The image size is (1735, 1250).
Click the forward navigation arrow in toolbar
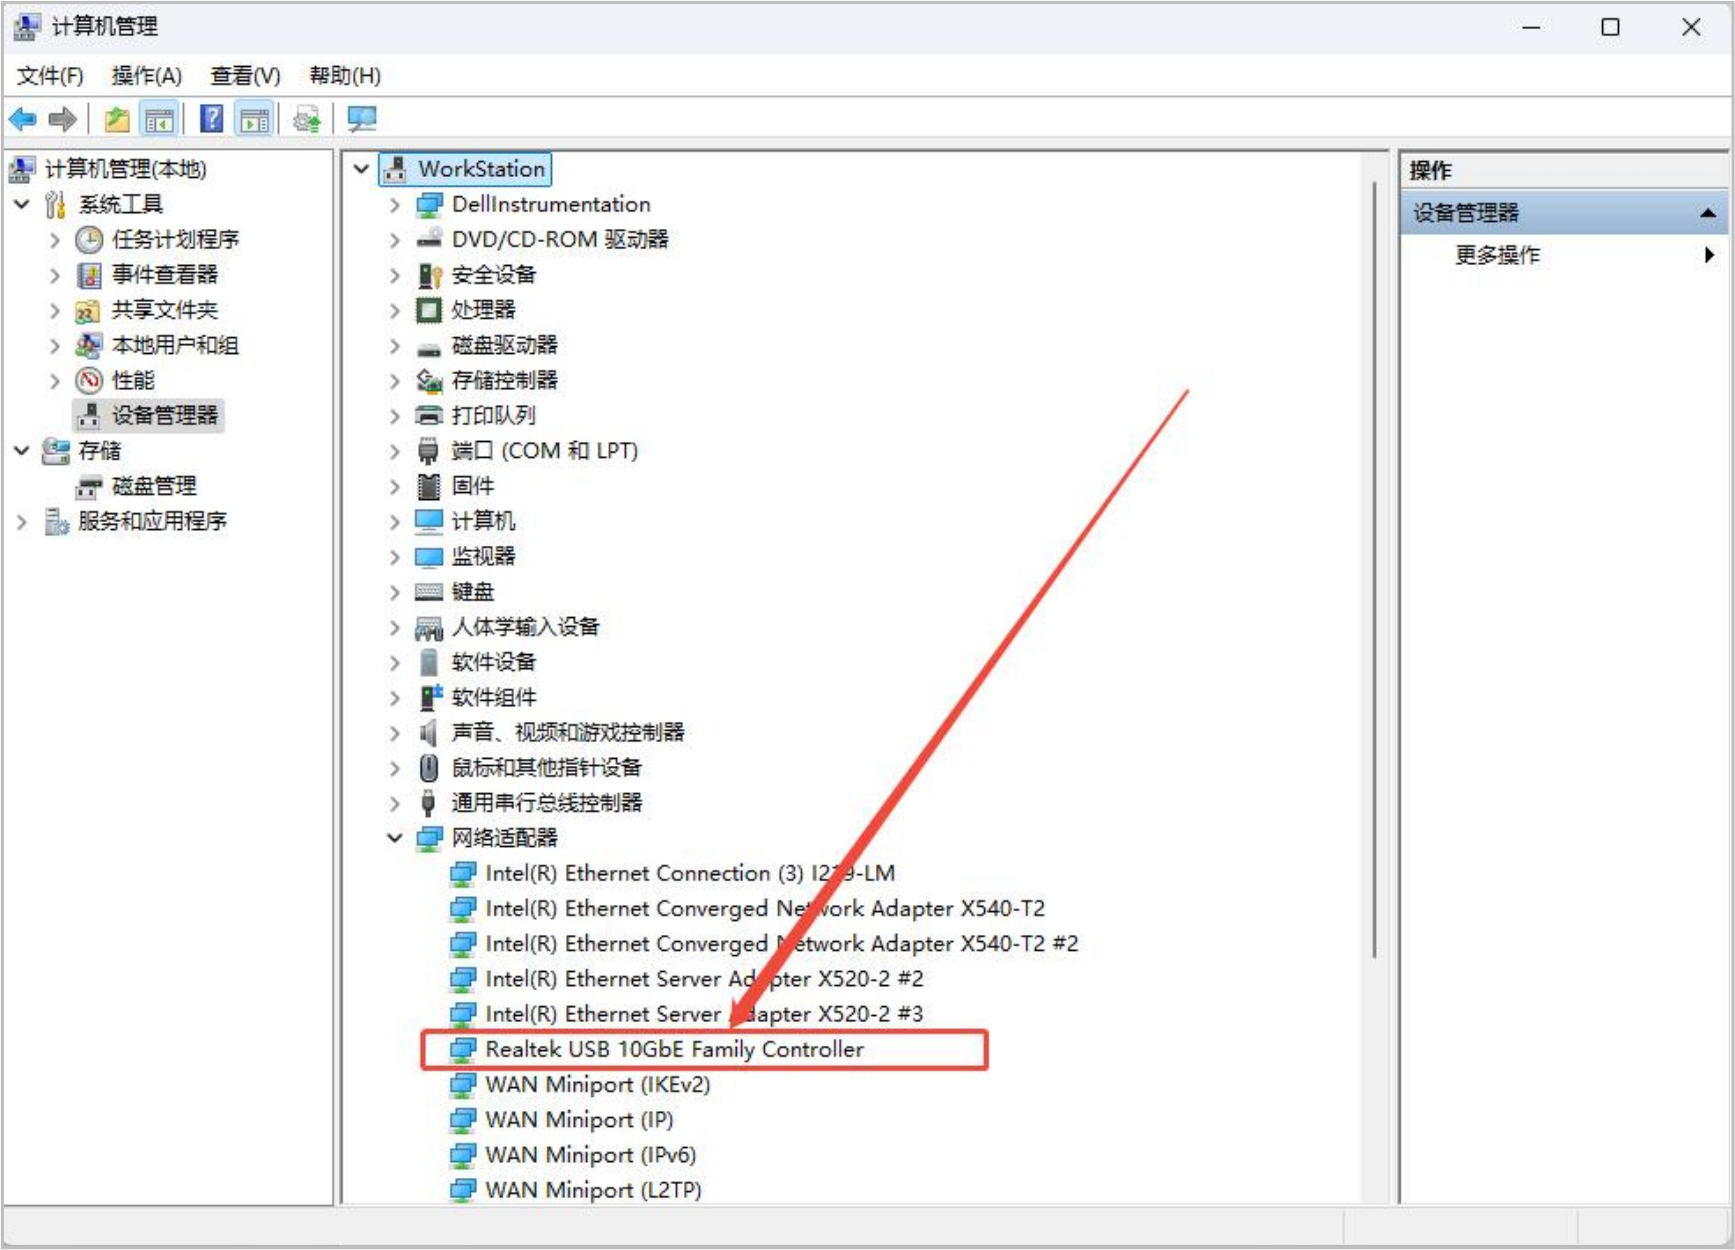point(62,119)
